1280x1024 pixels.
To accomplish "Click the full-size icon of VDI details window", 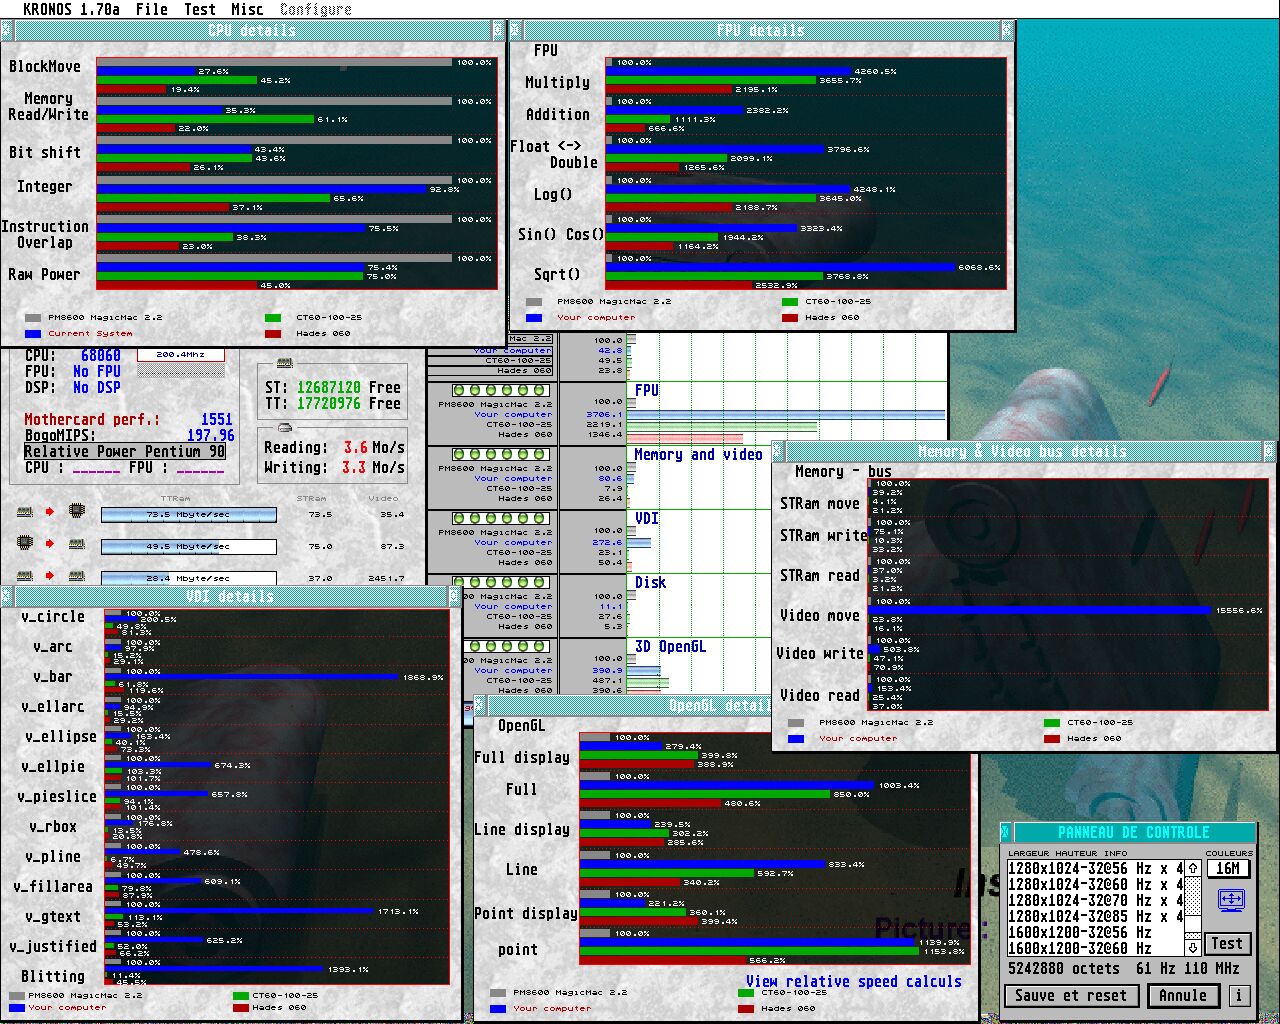I will point(454,597).
